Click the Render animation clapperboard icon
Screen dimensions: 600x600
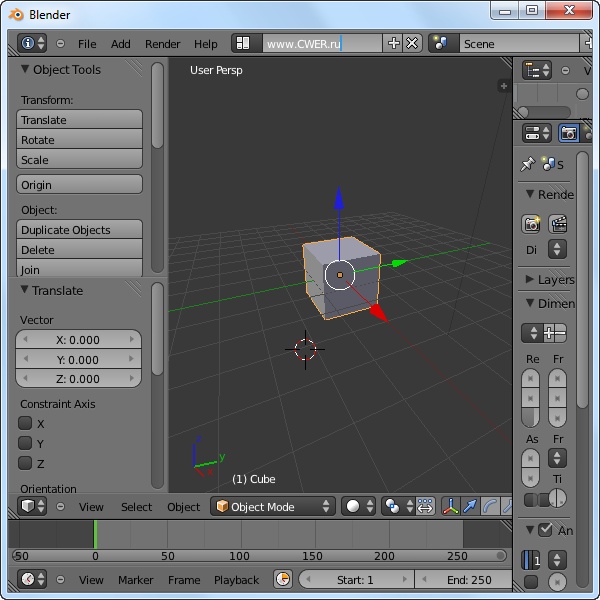pos(559,224)
